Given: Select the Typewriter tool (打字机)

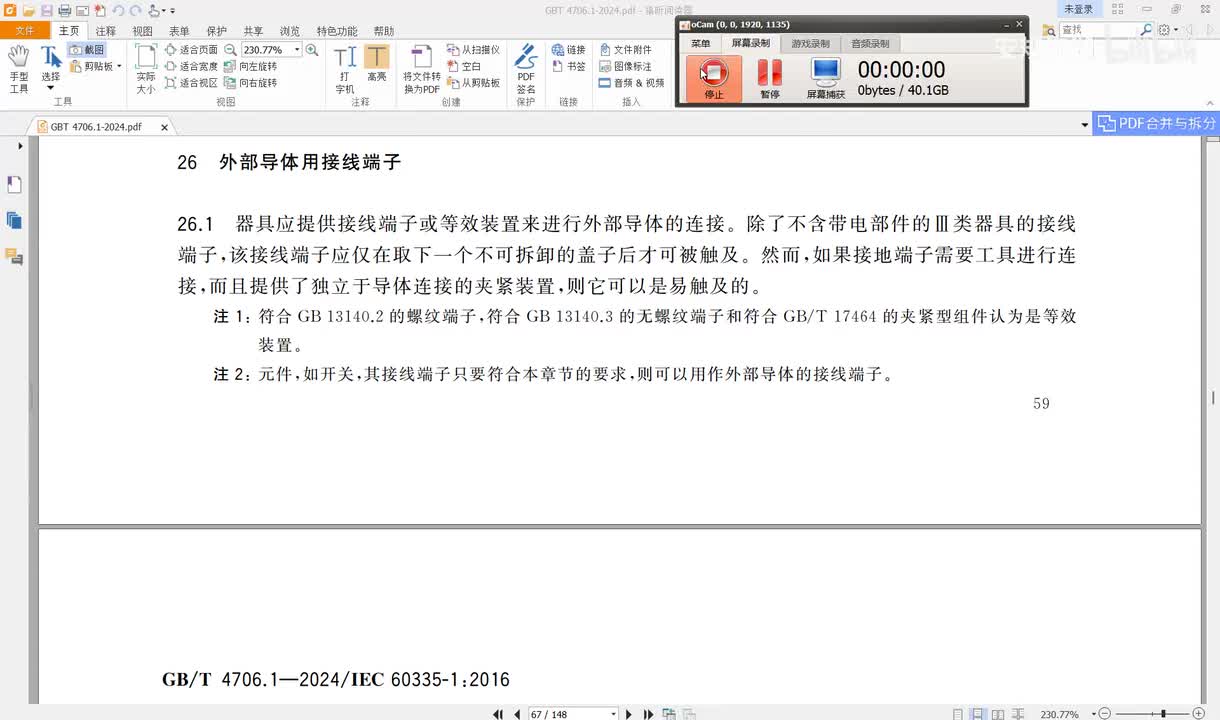Looking at the screenshot, I should (345, 69).
